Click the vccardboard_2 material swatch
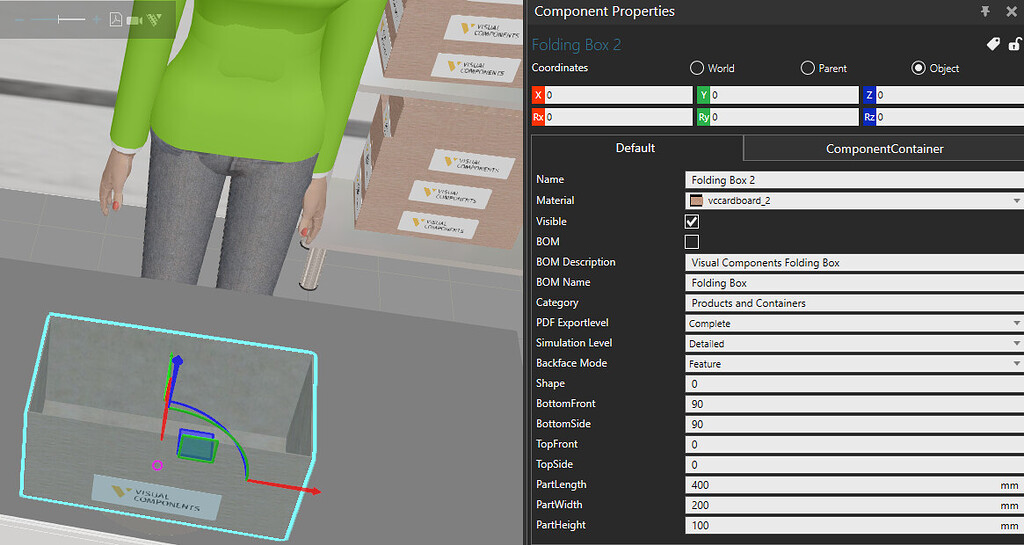1024x545 pixels. (x=696, y=200)
